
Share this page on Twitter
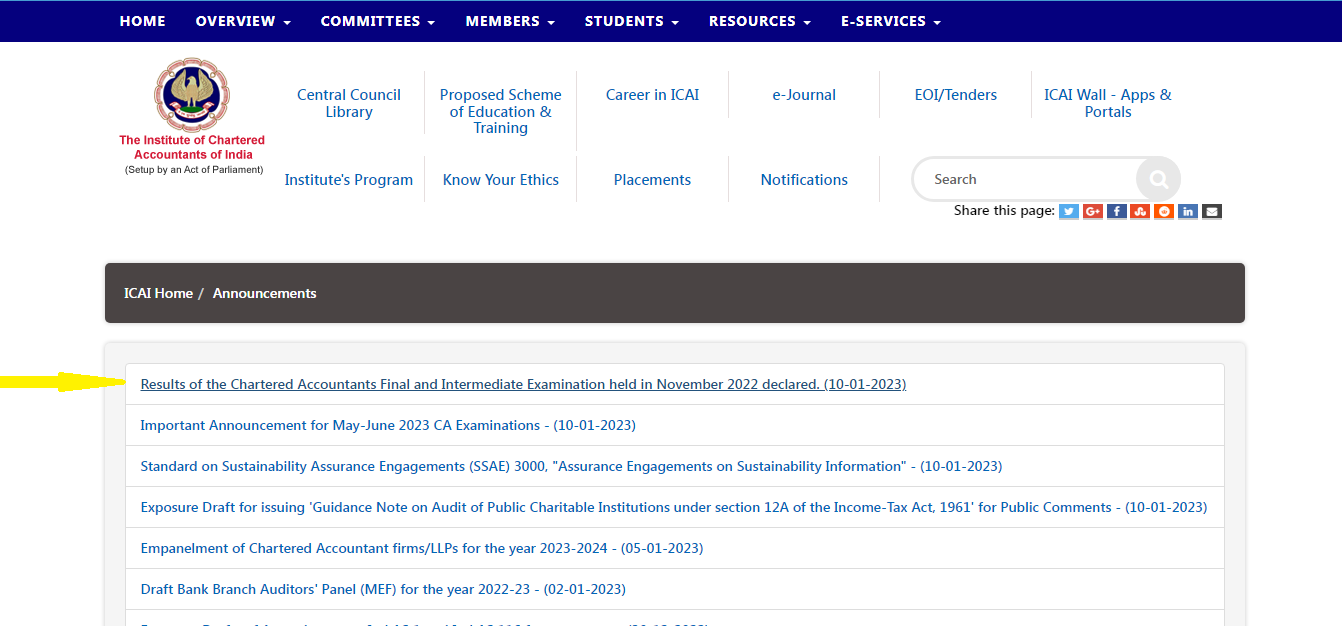(x=1069, y=211)
